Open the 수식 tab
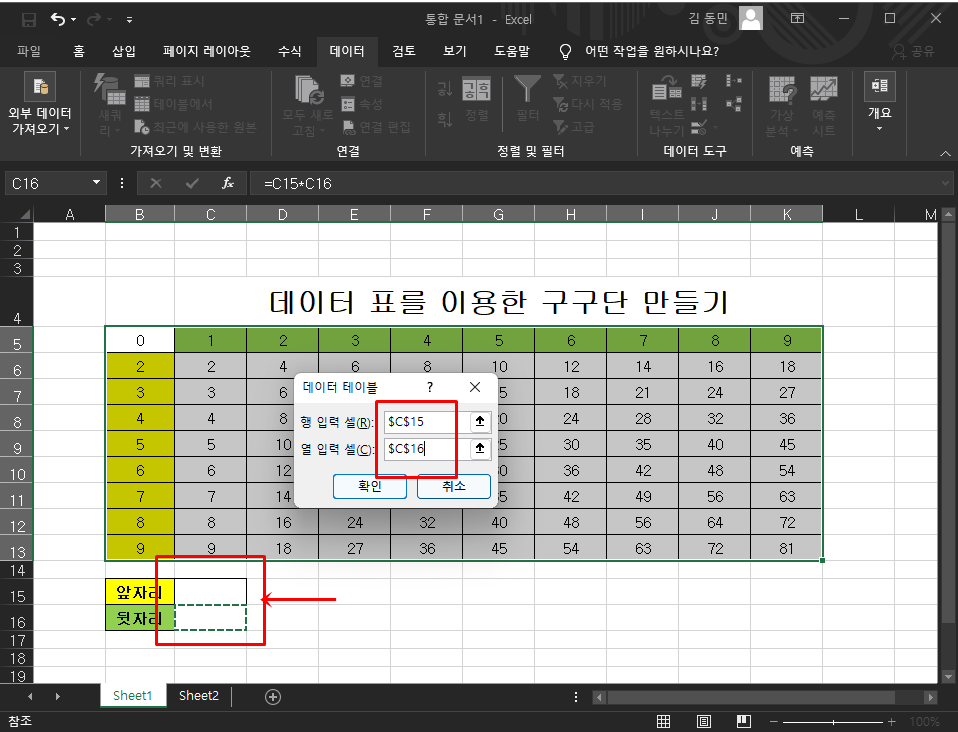 pos(290,51)
